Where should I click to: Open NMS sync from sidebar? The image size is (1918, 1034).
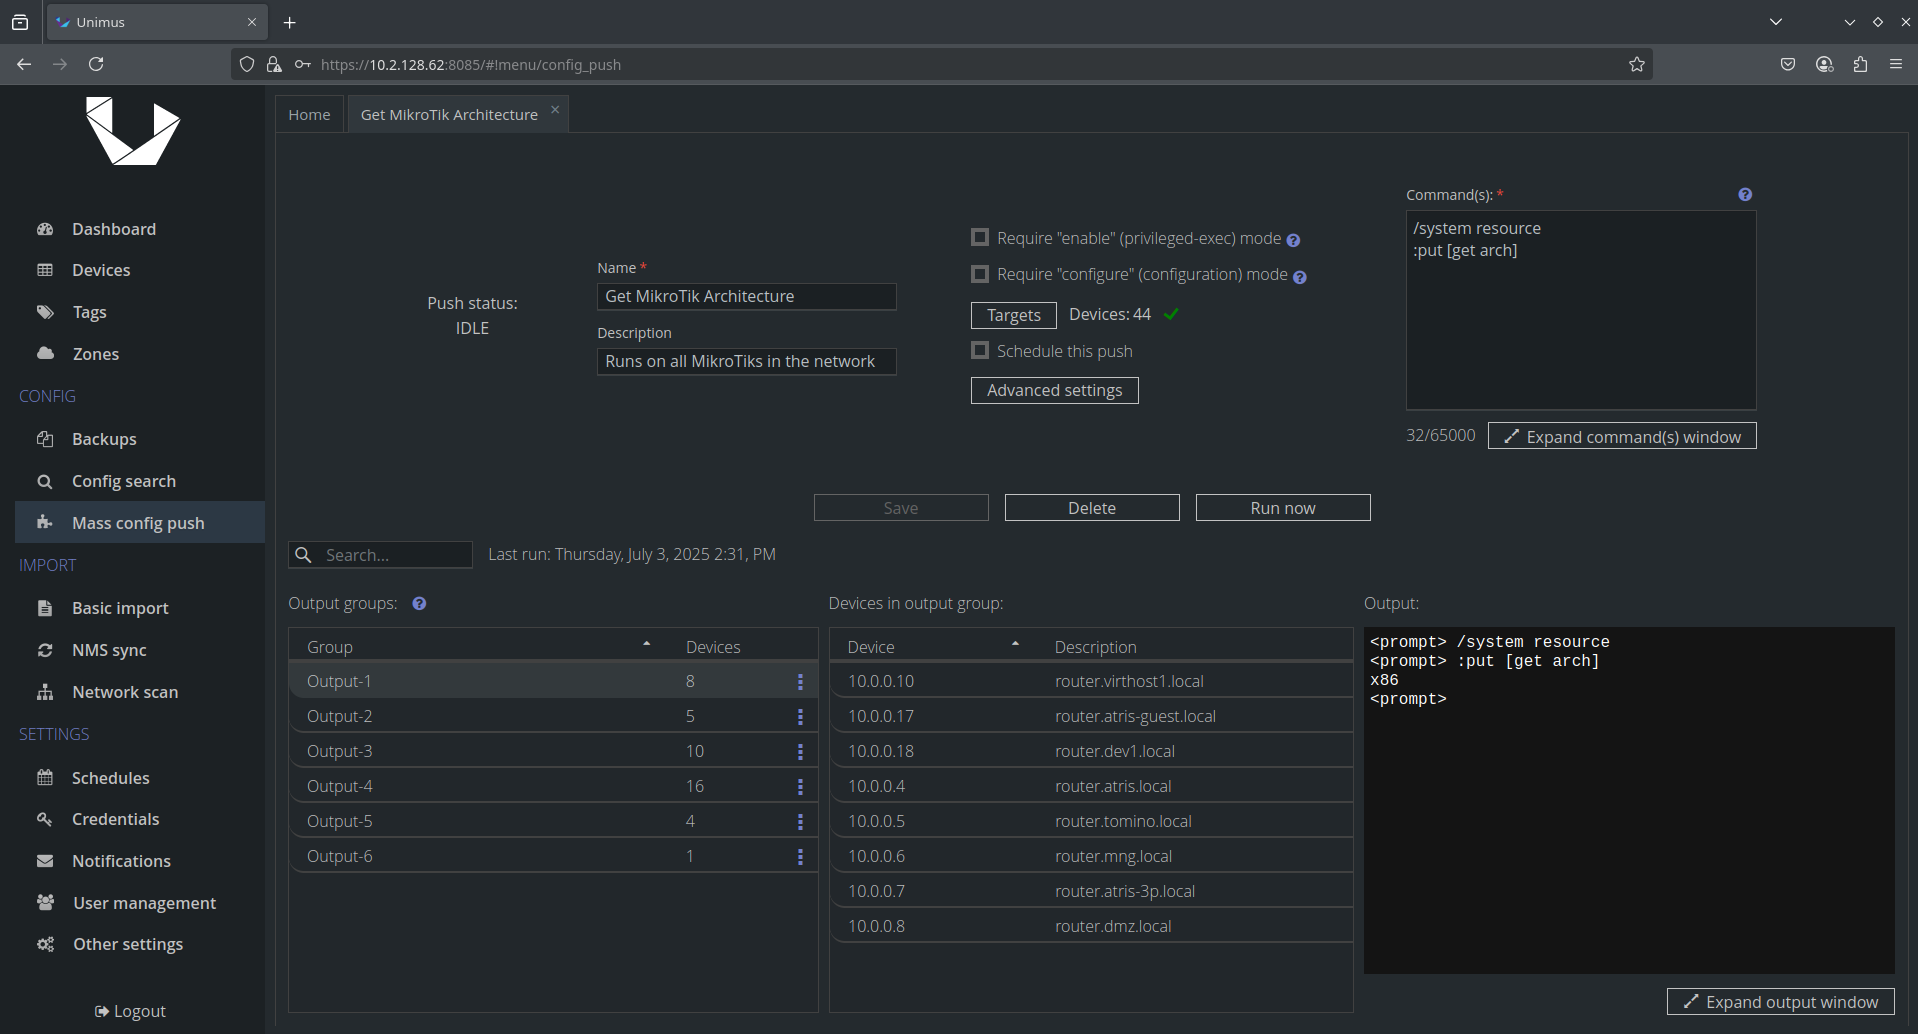(x=108, y=650)
